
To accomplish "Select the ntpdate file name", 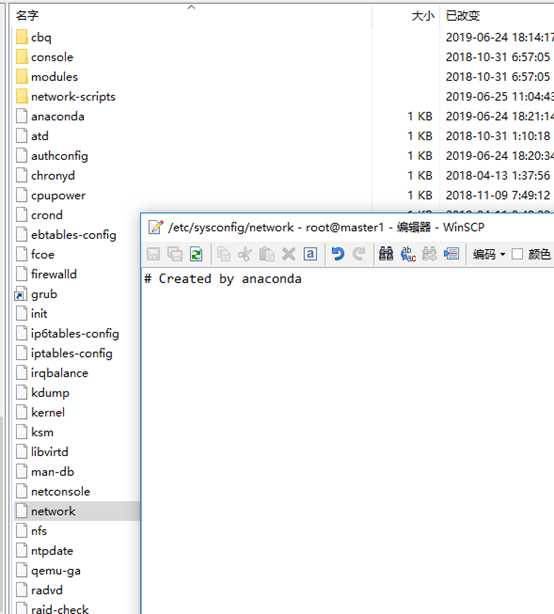I will tap(52, 551).
